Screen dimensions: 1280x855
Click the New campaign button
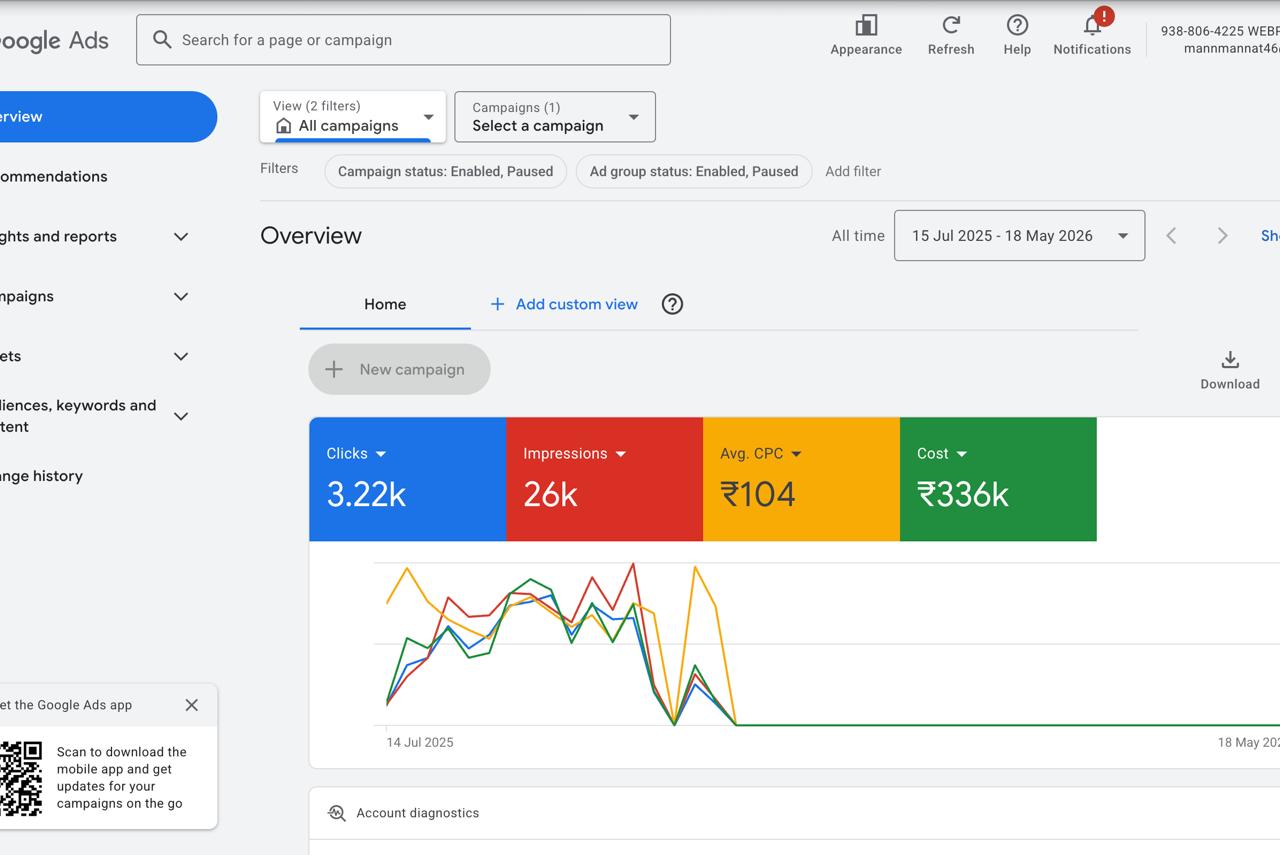[x=399, y=369]
